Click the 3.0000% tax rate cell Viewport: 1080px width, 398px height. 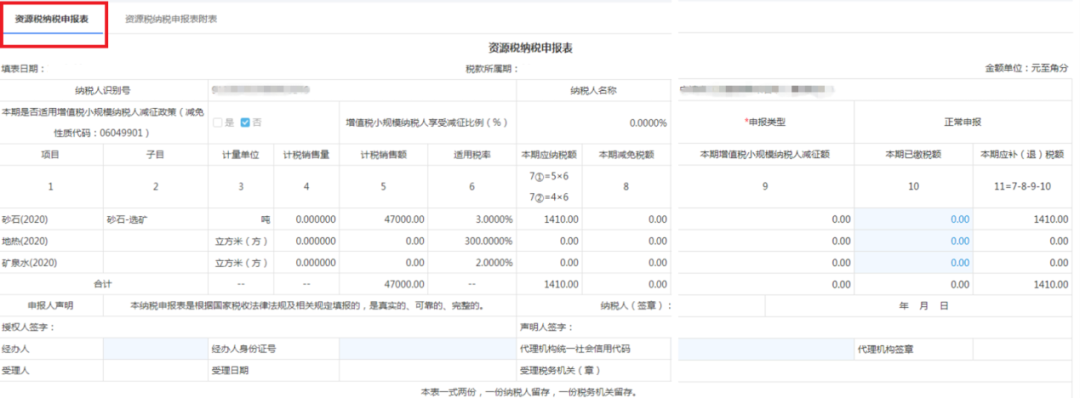(472, 220)
